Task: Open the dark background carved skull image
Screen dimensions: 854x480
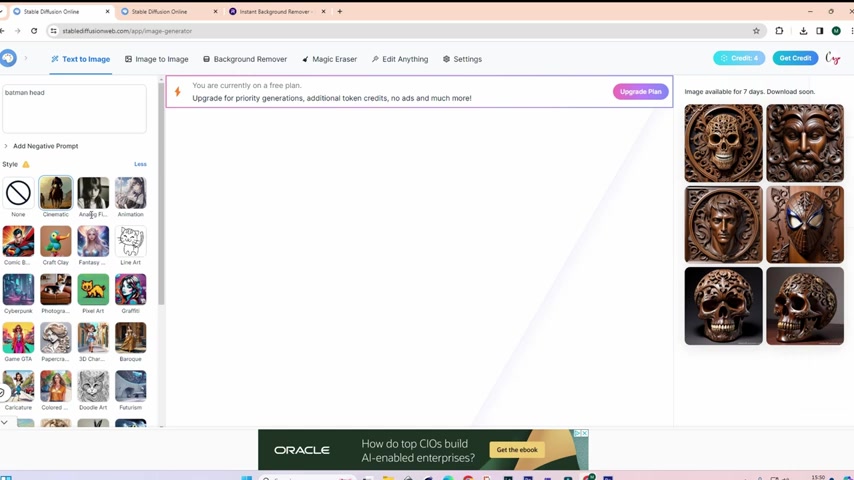Action: click(723, 306)
